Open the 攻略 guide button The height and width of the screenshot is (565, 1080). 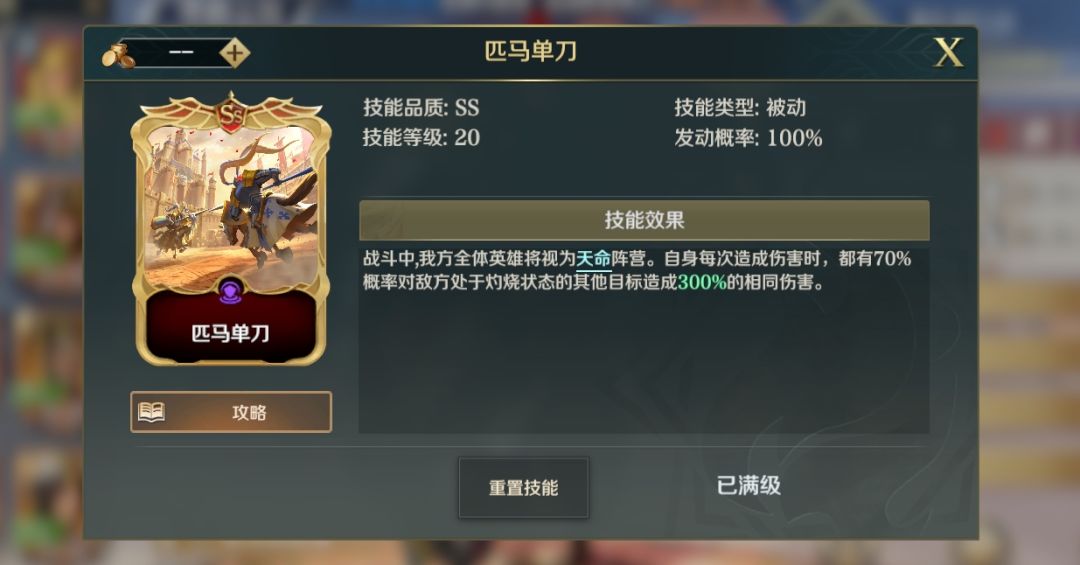coord(231,412)
